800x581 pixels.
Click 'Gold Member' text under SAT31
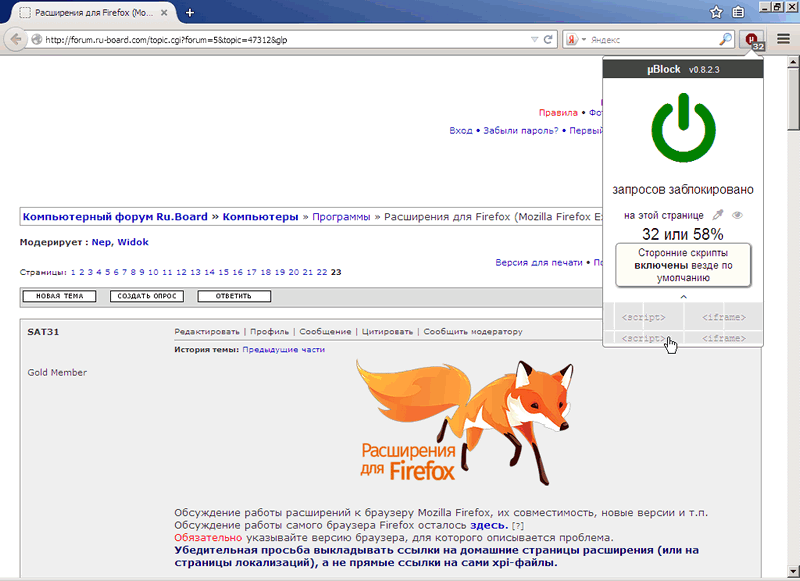[57, 373]
